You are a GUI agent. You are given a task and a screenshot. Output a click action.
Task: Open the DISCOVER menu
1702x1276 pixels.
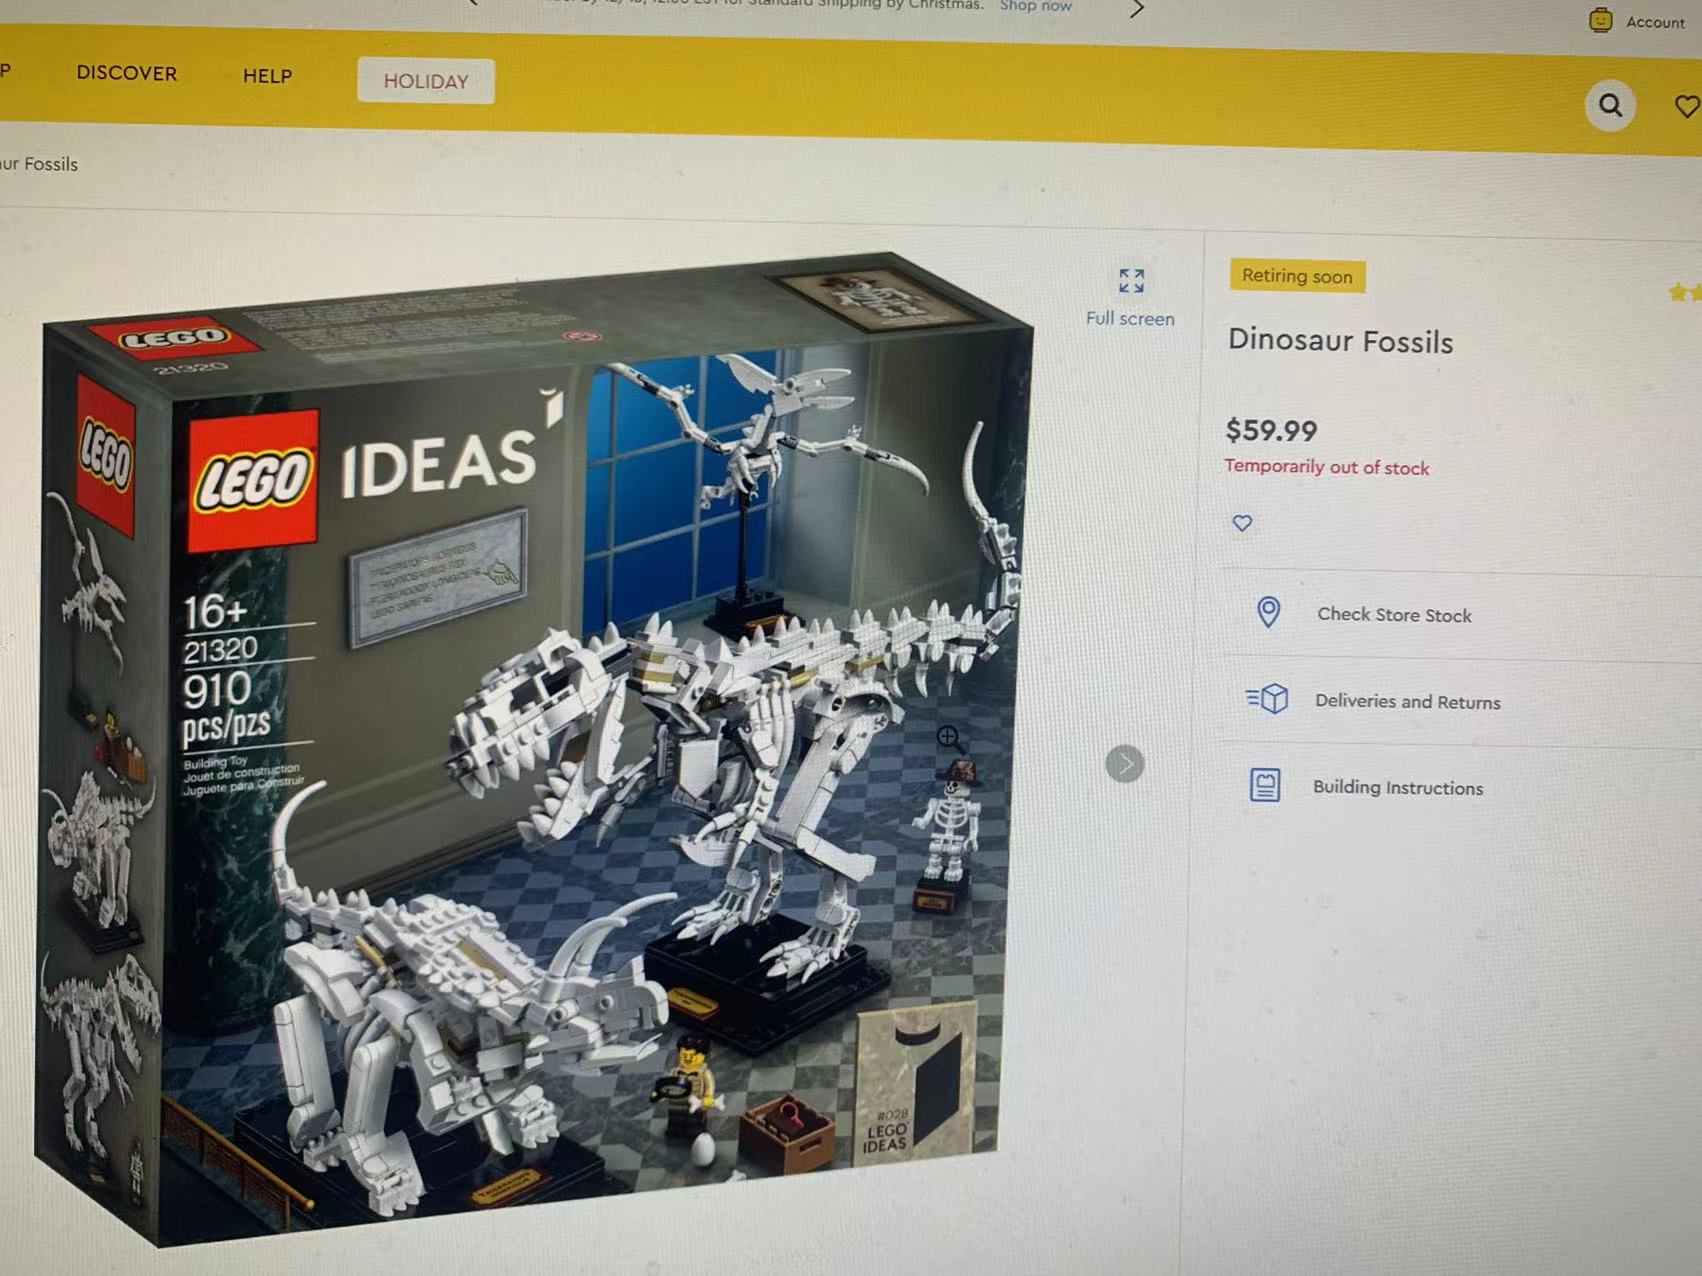[127, 73]
